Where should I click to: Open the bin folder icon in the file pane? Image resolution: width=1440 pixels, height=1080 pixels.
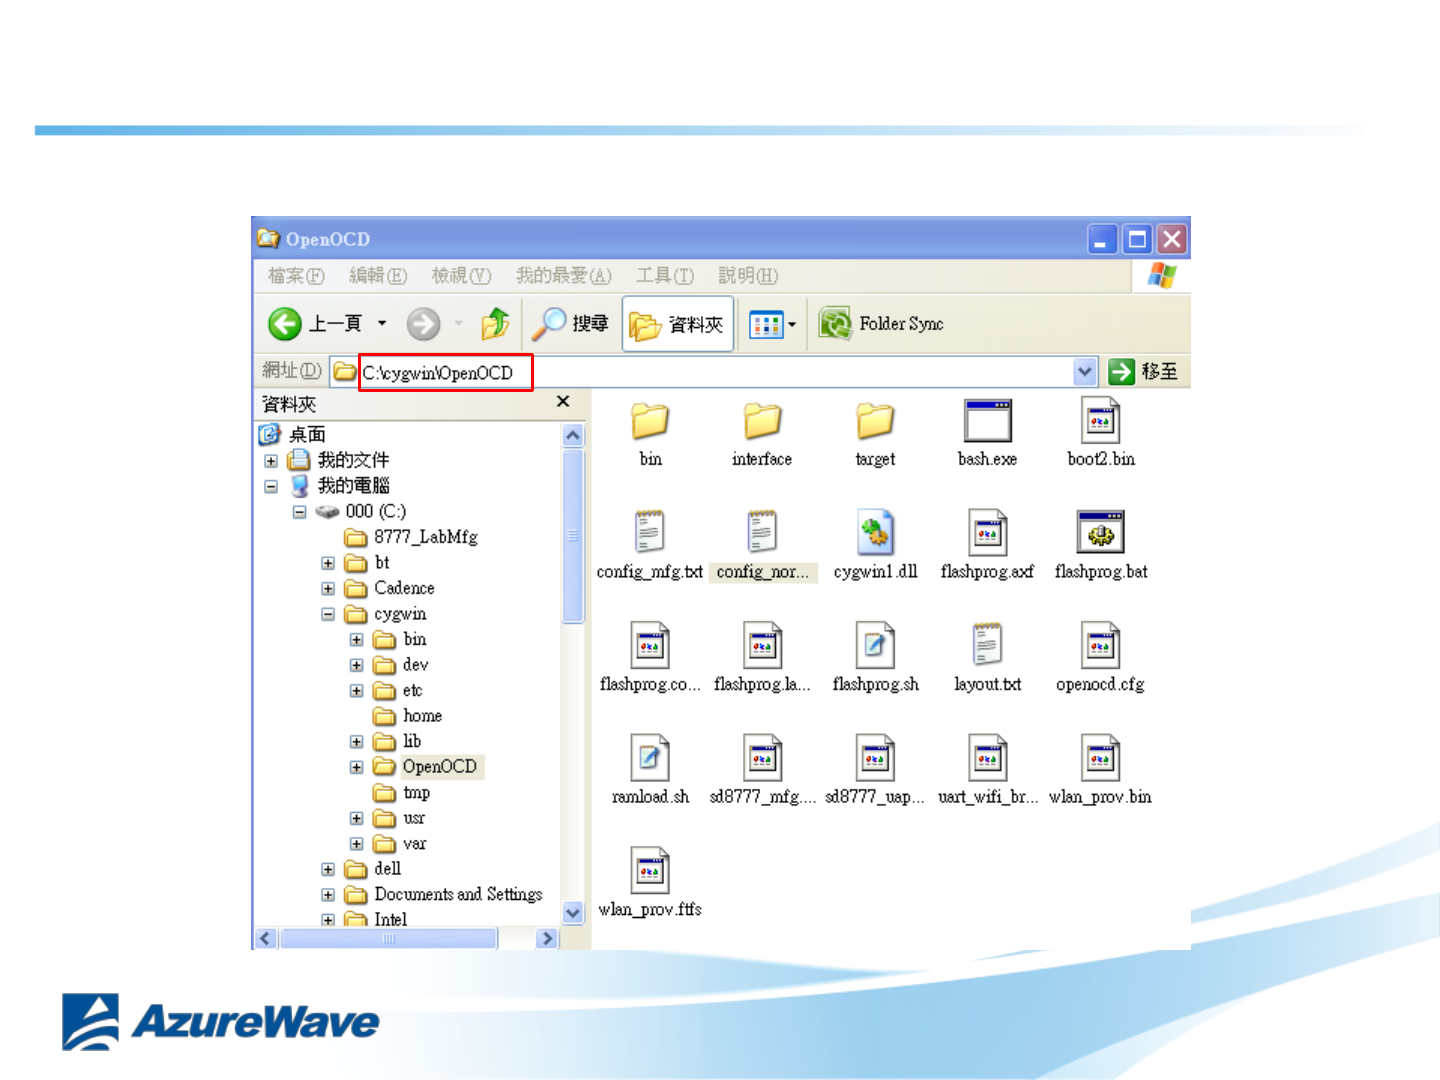click(650, 421)
